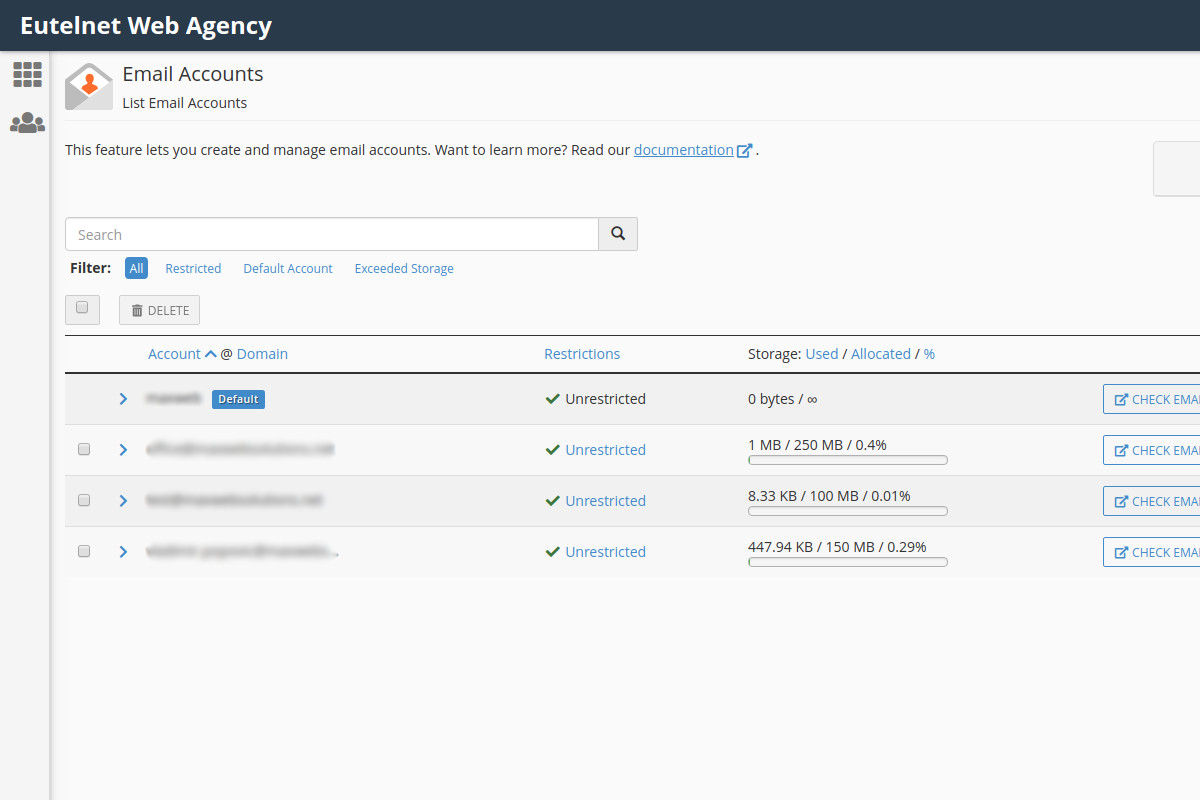Click storage bar for 447.94 KB / 150 MB
Viewport: 1200px width, 800px height.
click(x=848, y=562)
